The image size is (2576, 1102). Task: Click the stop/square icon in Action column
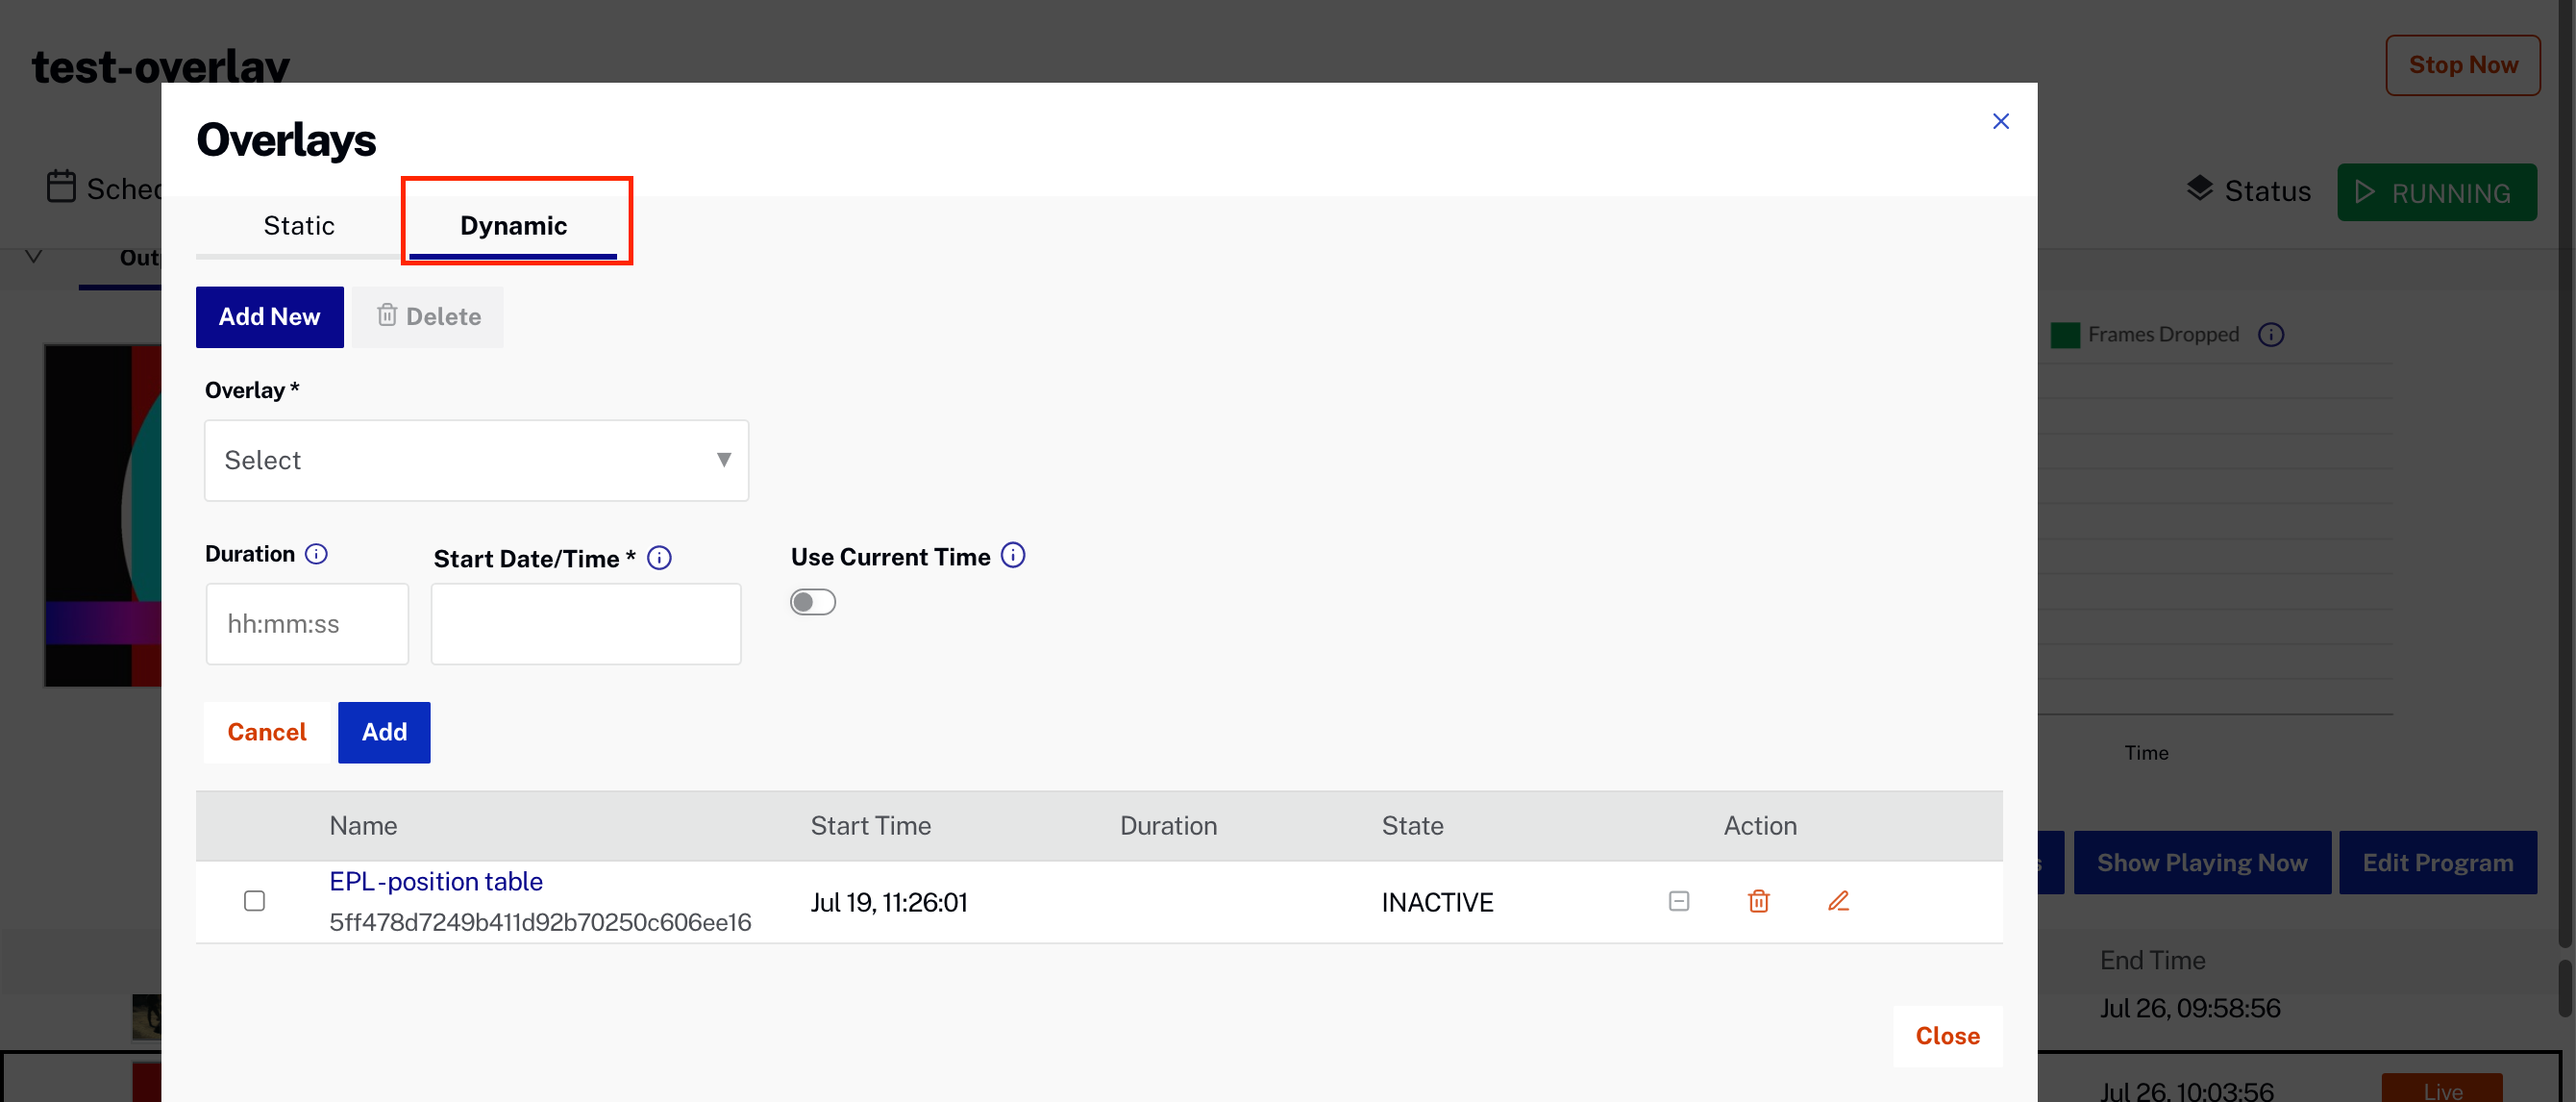coord(1677,900)
